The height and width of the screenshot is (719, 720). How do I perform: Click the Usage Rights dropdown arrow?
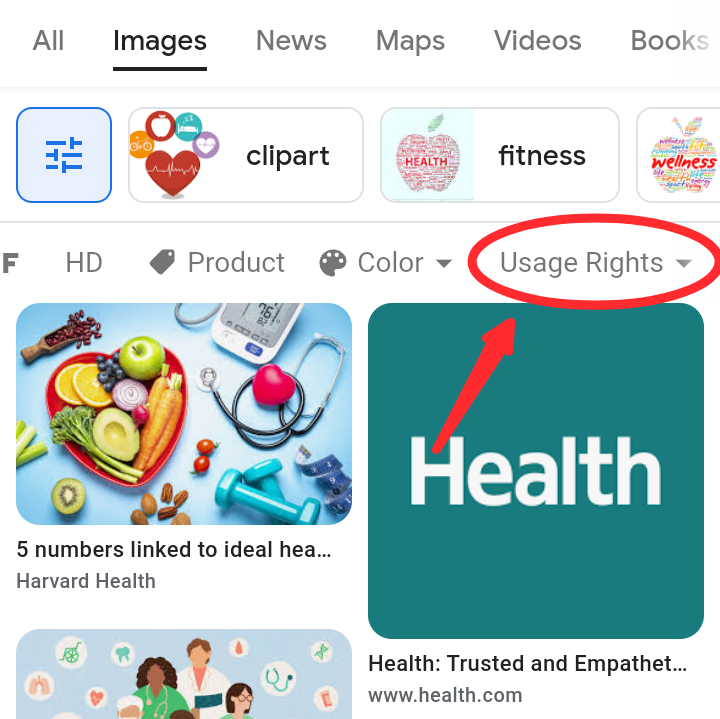coord(683,263)
